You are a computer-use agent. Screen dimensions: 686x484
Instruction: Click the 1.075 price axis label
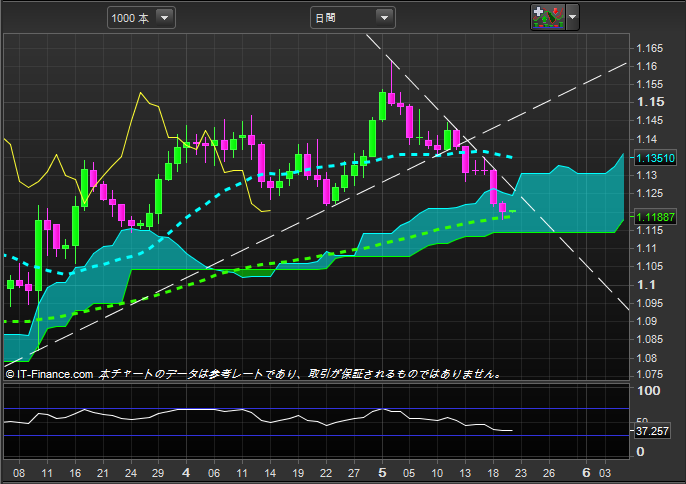point(650,374)
